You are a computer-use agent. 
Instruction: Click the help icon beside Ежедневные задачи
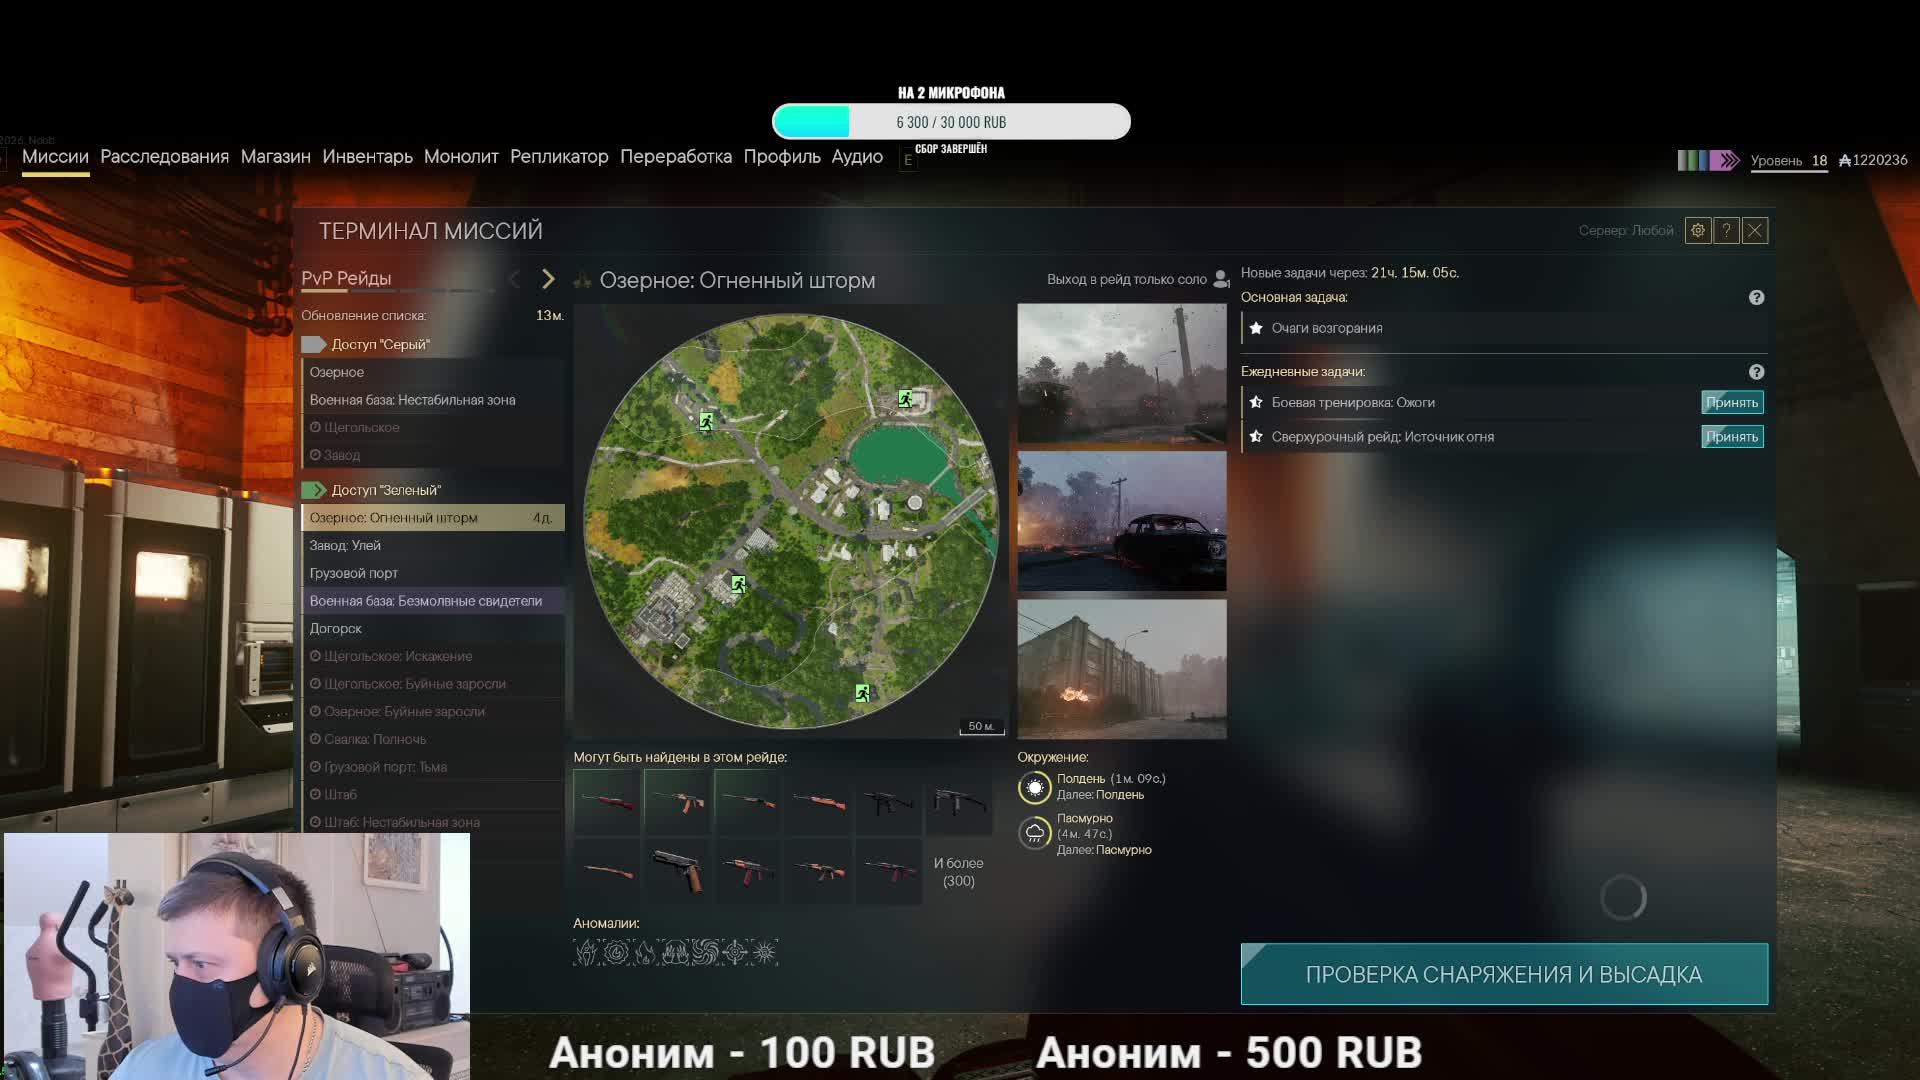click(1756, 372)
